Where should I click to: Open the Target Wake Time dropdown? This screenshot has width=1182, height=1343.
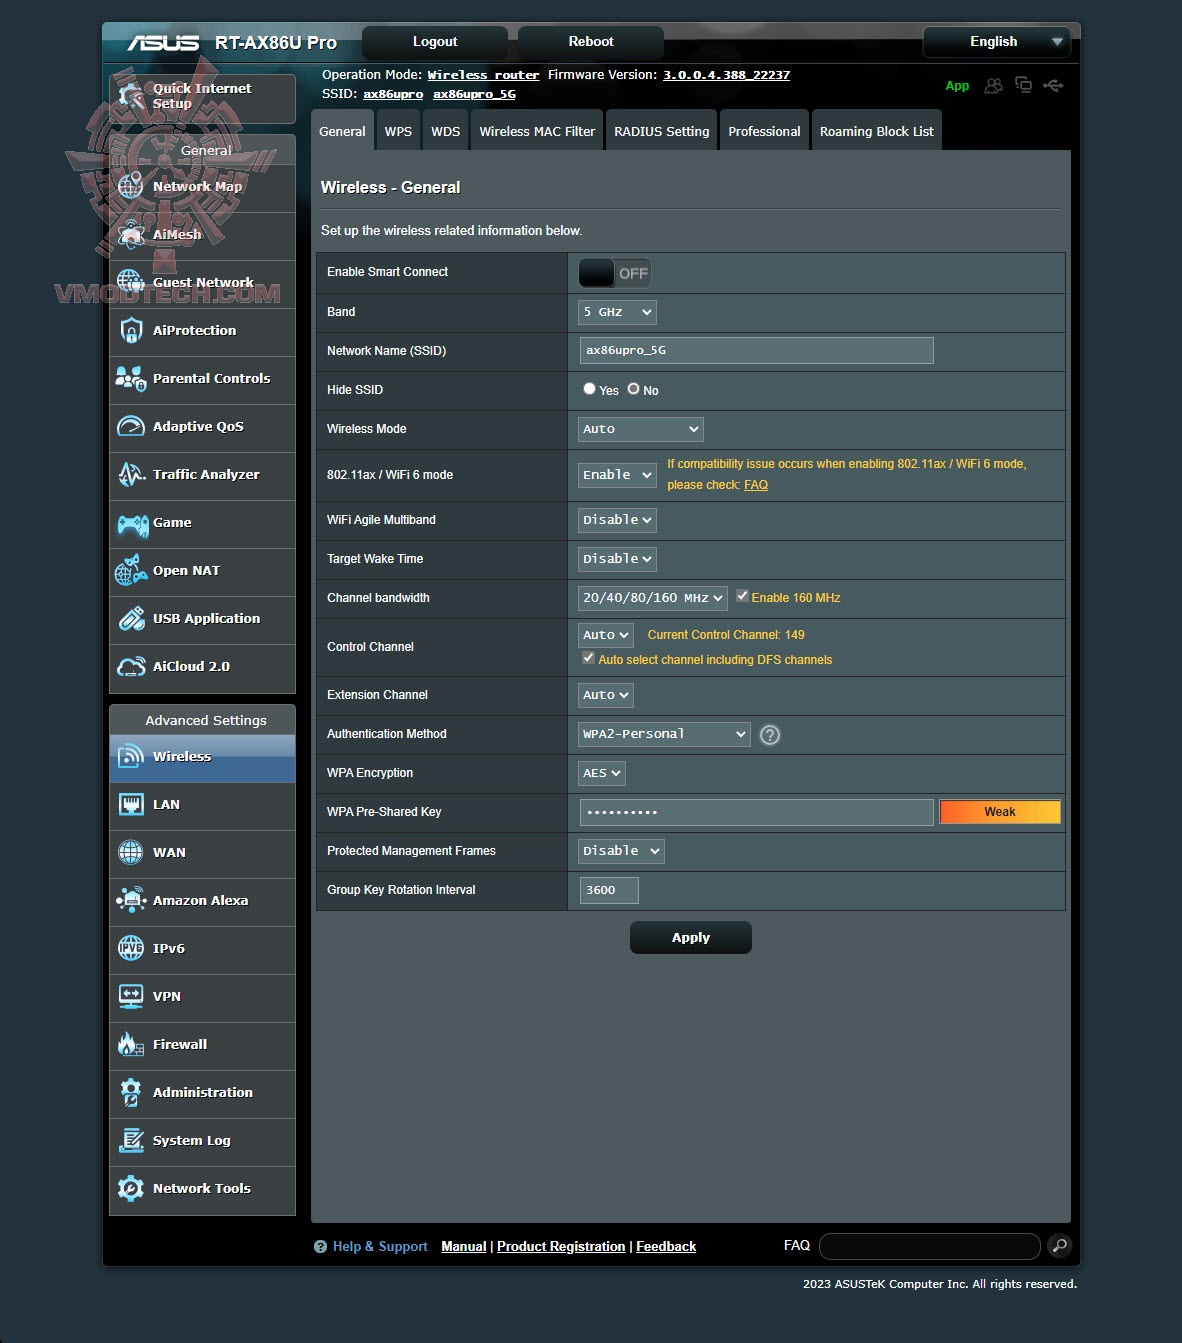[x=617, y=559]
